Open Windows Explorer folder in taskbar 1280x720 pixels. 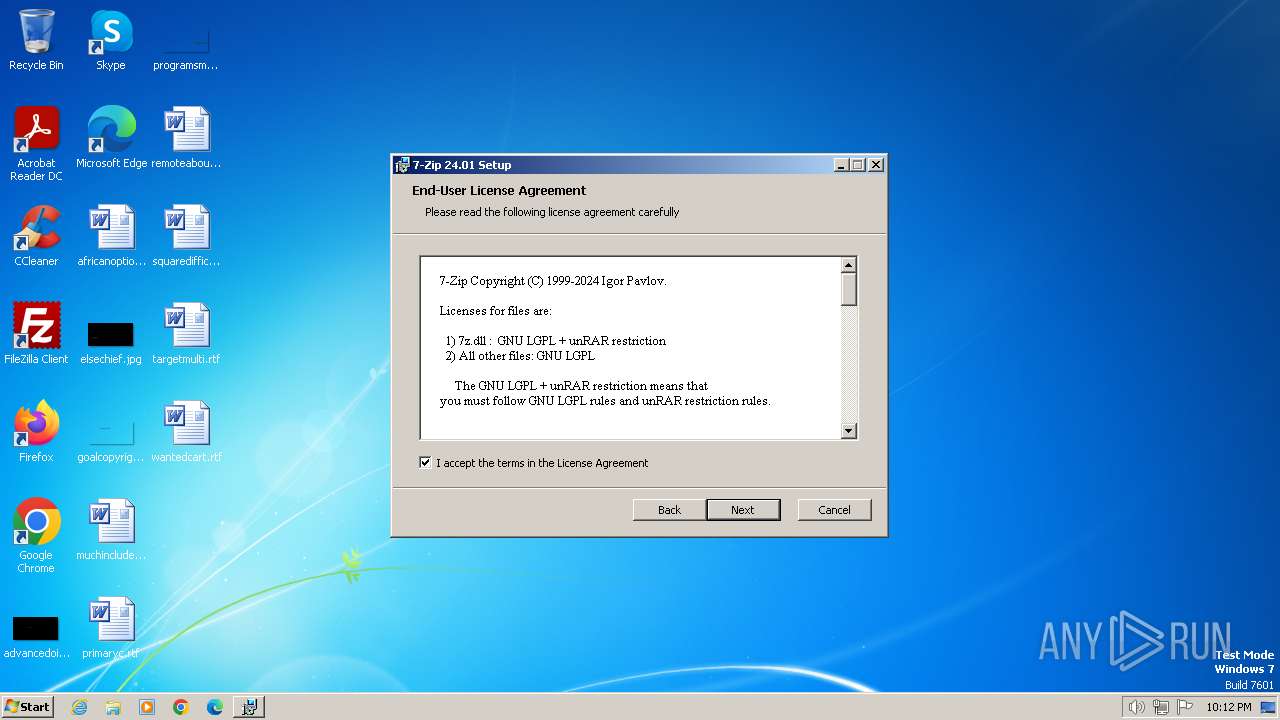[113, 707]
